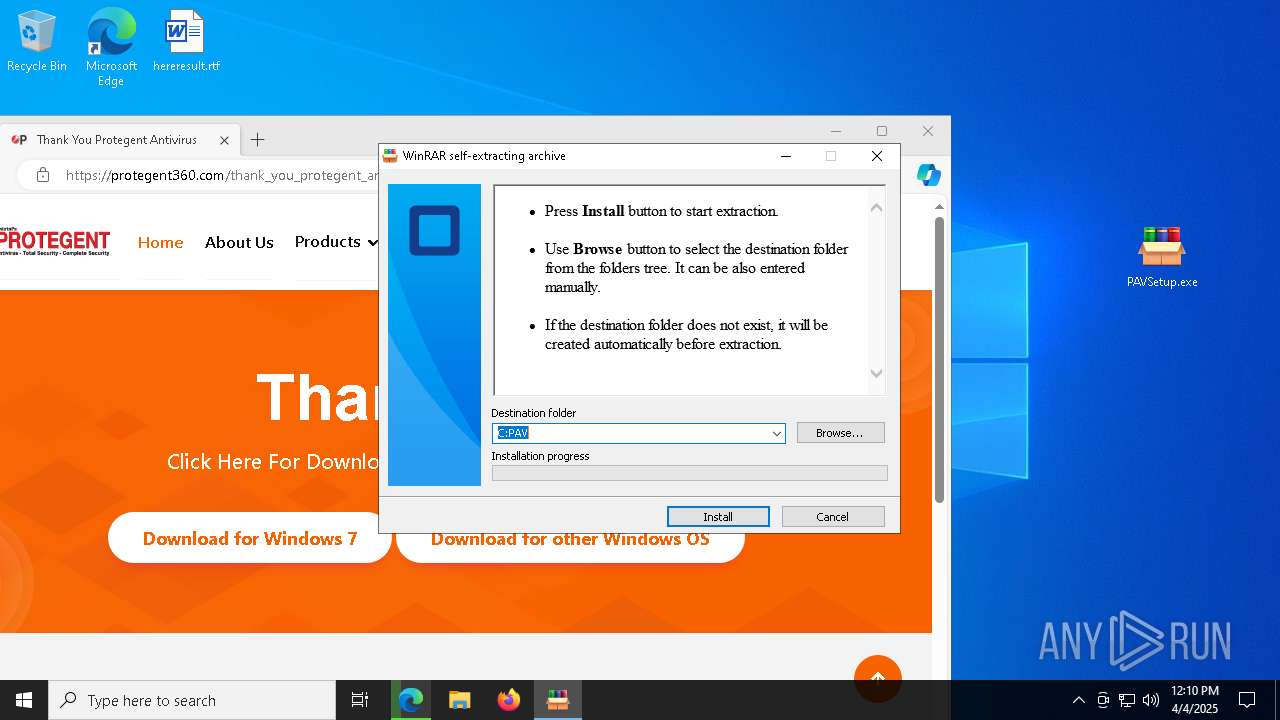Click the Installation progress bar
The width and height of the screenshot is (1280, 720).
tap(689, 473)
